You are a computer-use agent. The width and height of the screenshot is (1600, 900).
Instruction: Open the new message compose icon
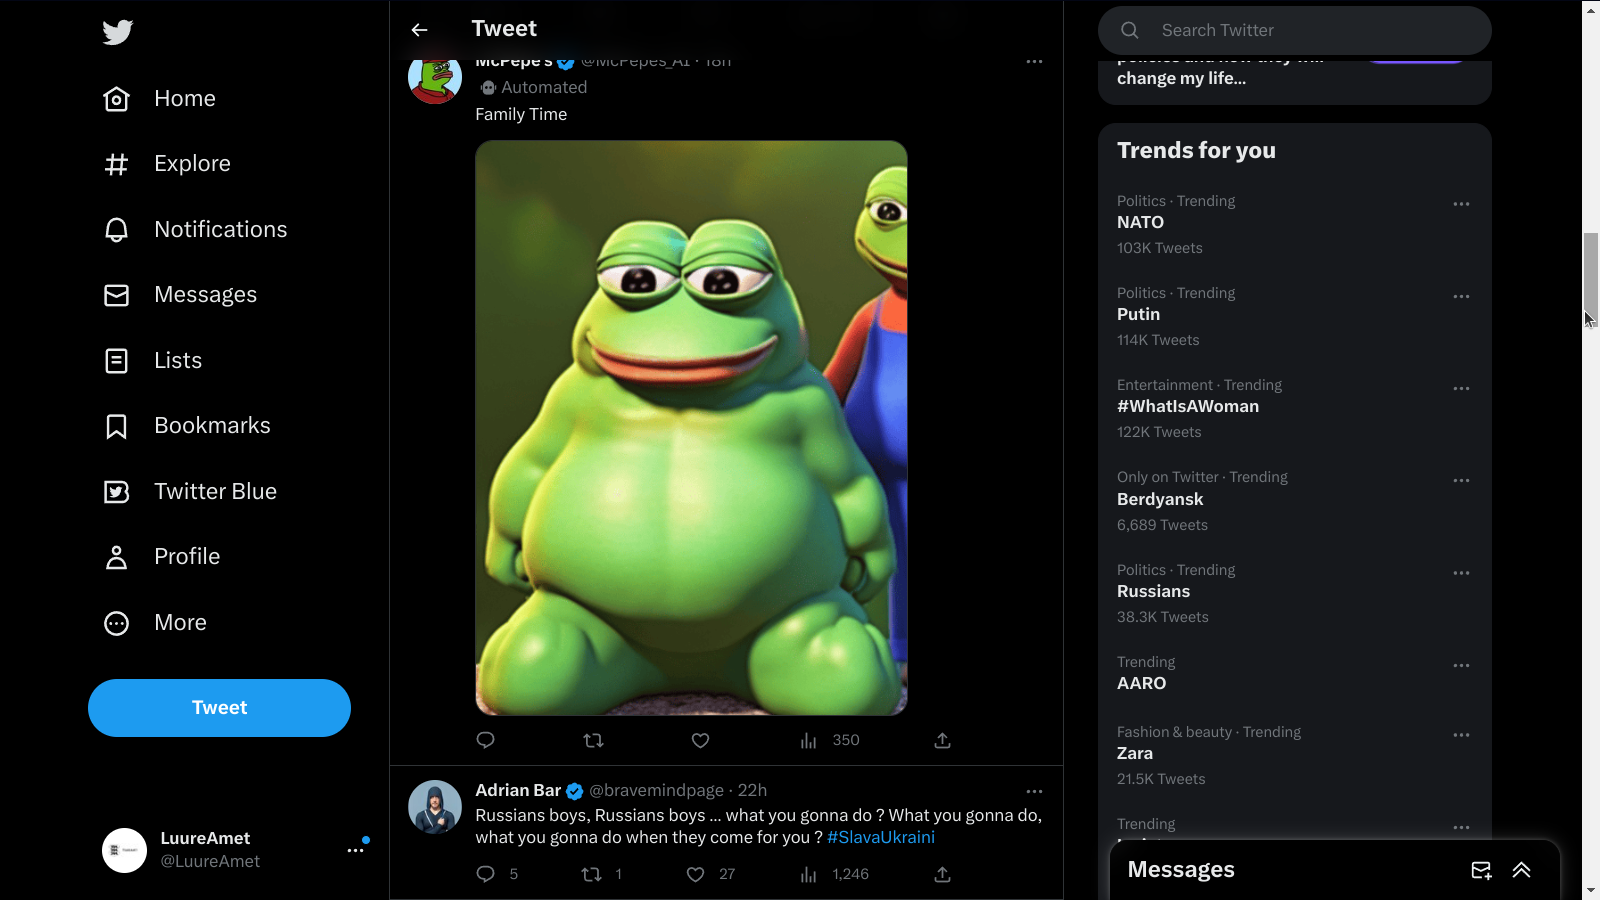point(1481,870)
